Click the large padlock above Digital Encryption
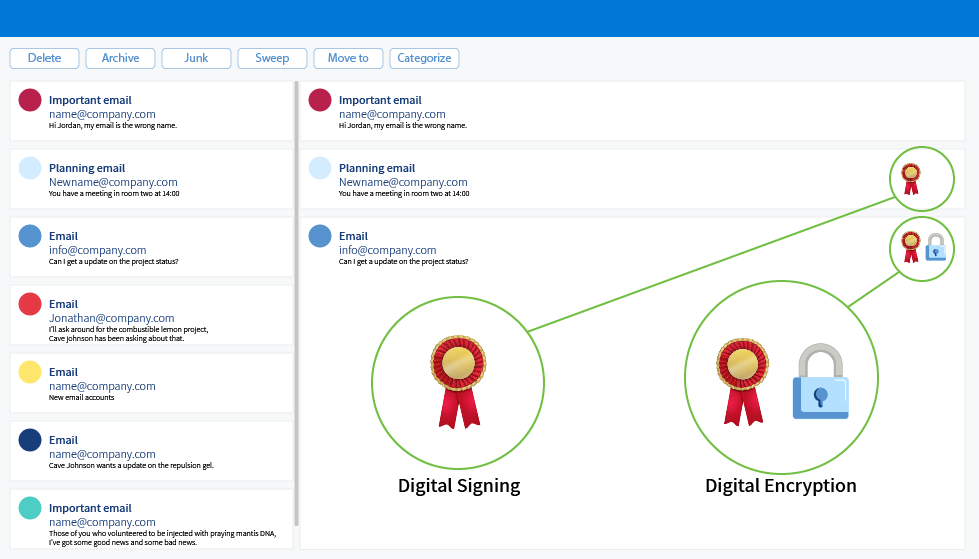The image size is (979, 559). [820, 381]
